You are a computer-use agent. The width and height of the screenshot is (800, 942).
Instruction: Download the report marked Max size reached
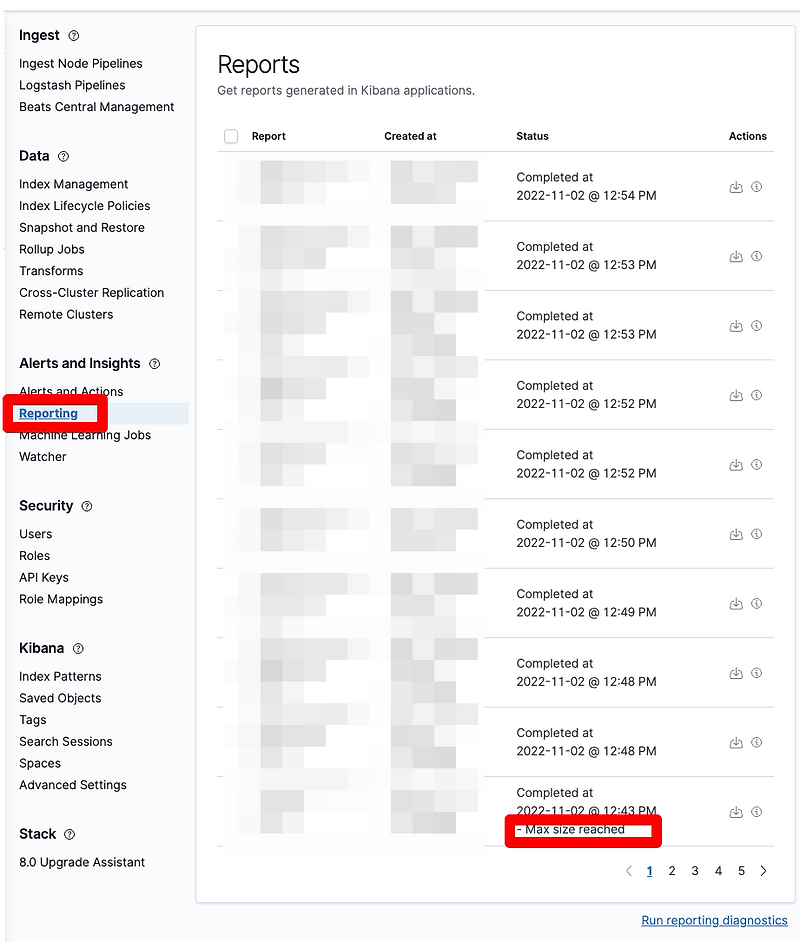click(x=735, y=812)
